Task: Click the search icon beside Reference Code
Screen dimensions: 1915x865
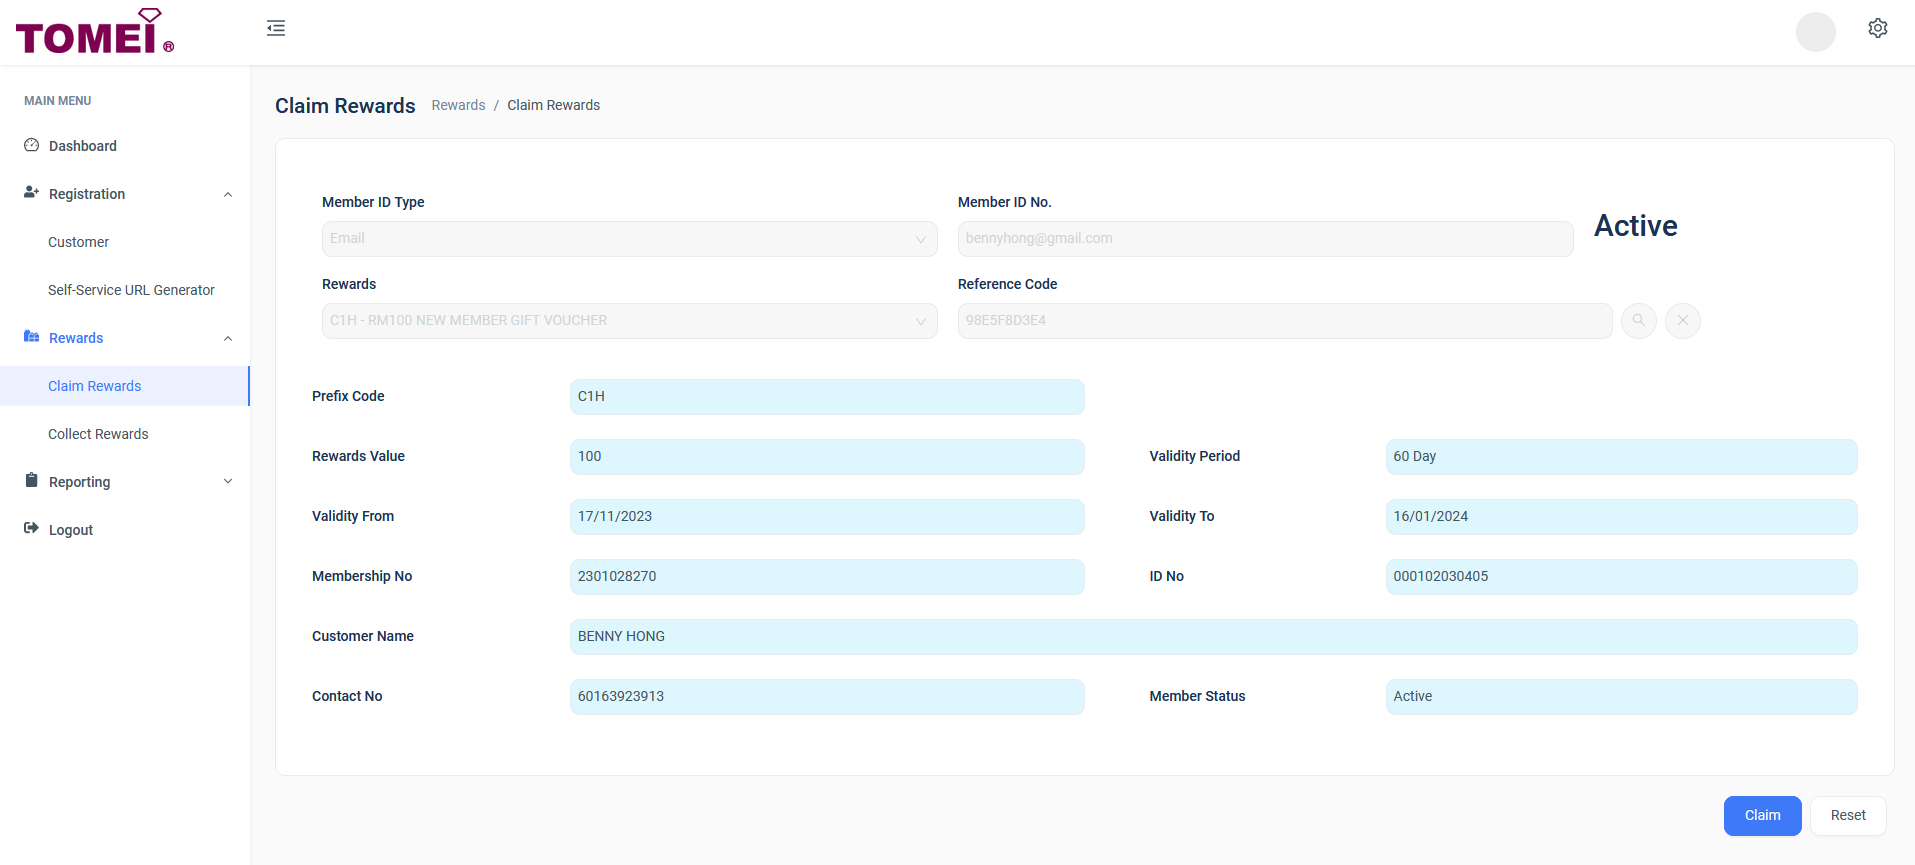Action: (x=1638, y=321)
